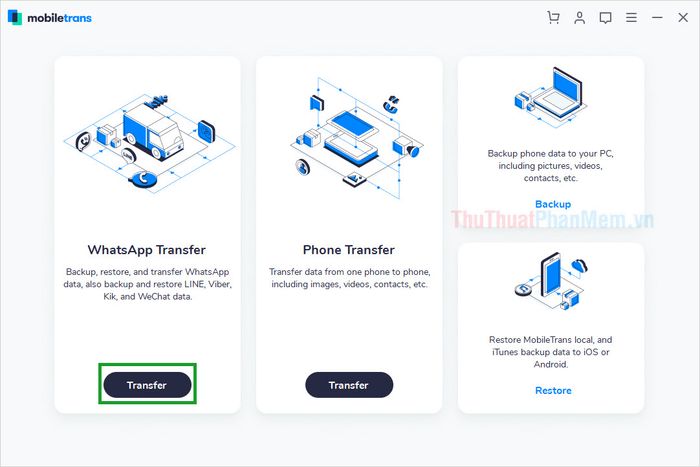
Task: Click WhatsApp backup description text
Action: coord(147,284)
